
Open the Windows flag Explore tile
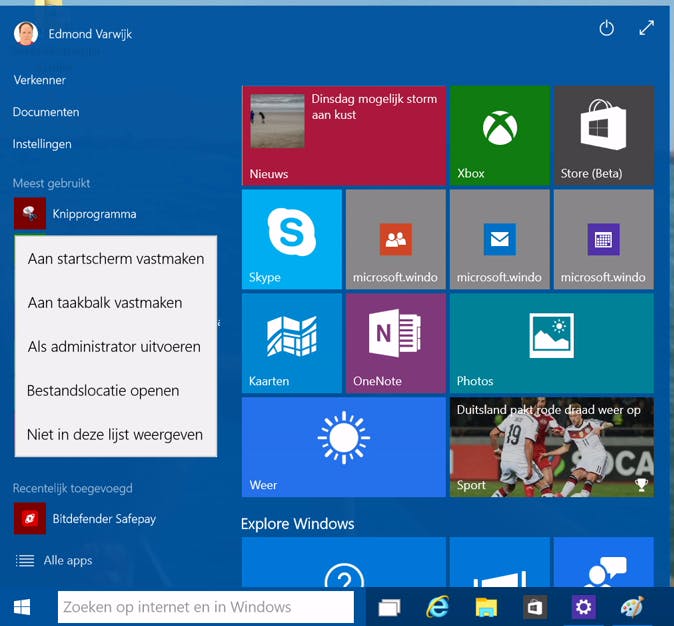(500, 562)
